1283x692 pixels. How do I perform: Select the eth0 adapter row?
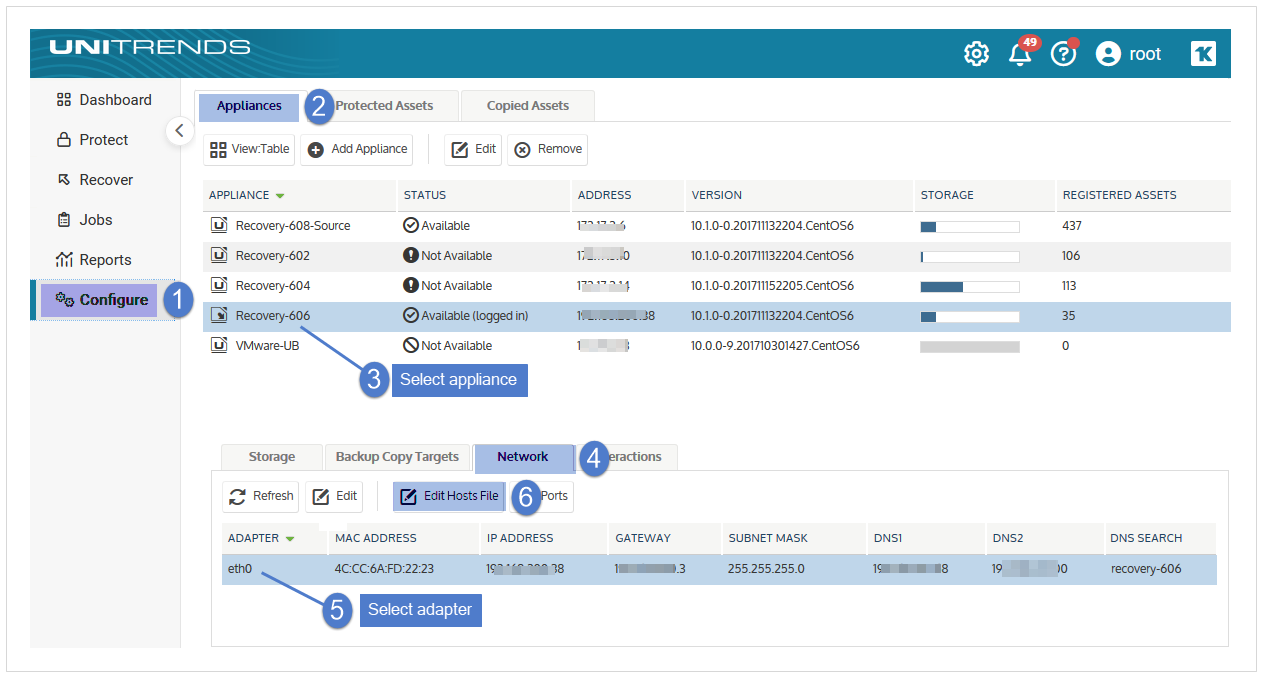click(720, 570)
